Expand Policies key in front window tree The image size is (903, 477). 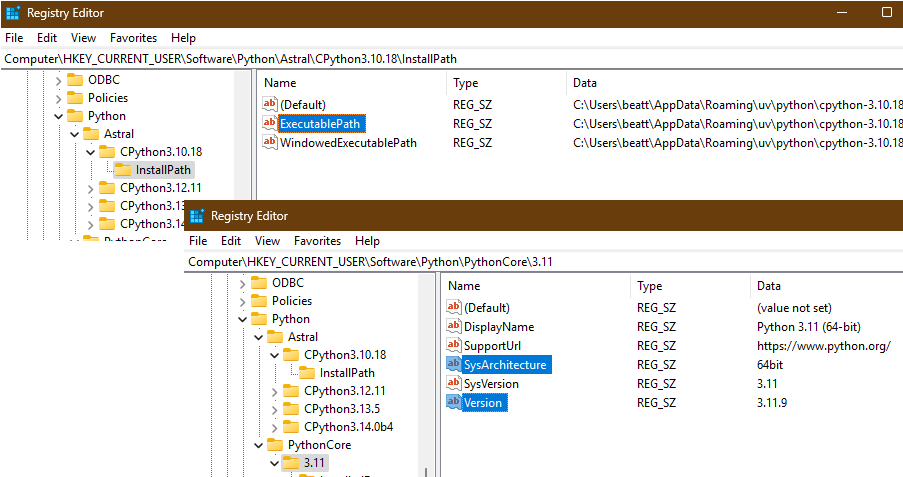(242, 301)
